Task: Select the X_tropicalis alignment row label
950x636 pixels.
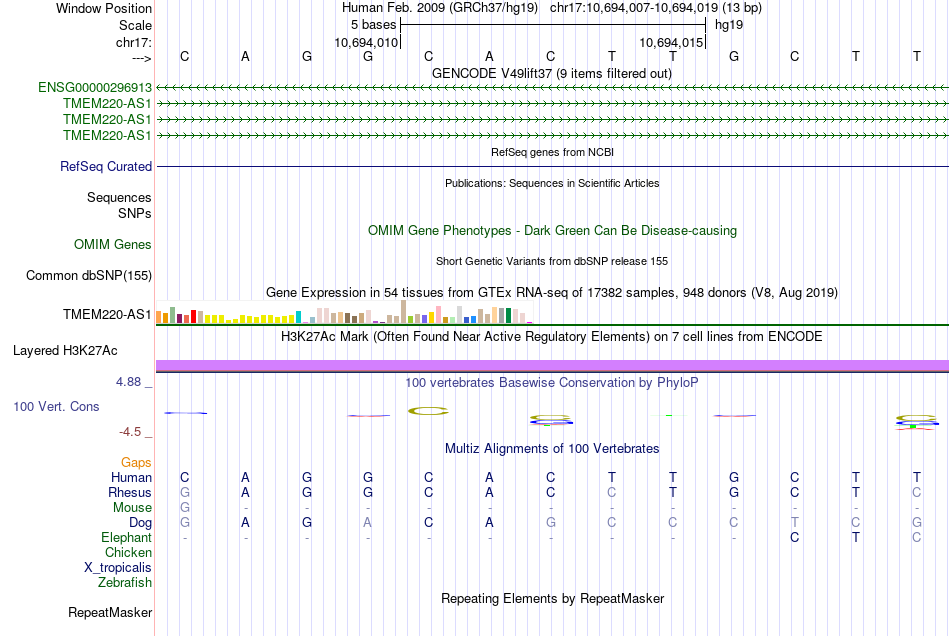Action: (x=118, y=568)
